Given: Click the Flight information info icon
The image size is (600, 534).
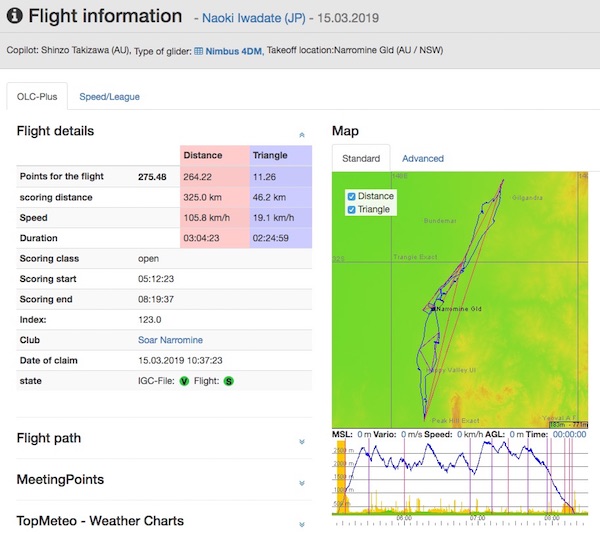Looking at the screenshot, I should [x=14, y=16].
